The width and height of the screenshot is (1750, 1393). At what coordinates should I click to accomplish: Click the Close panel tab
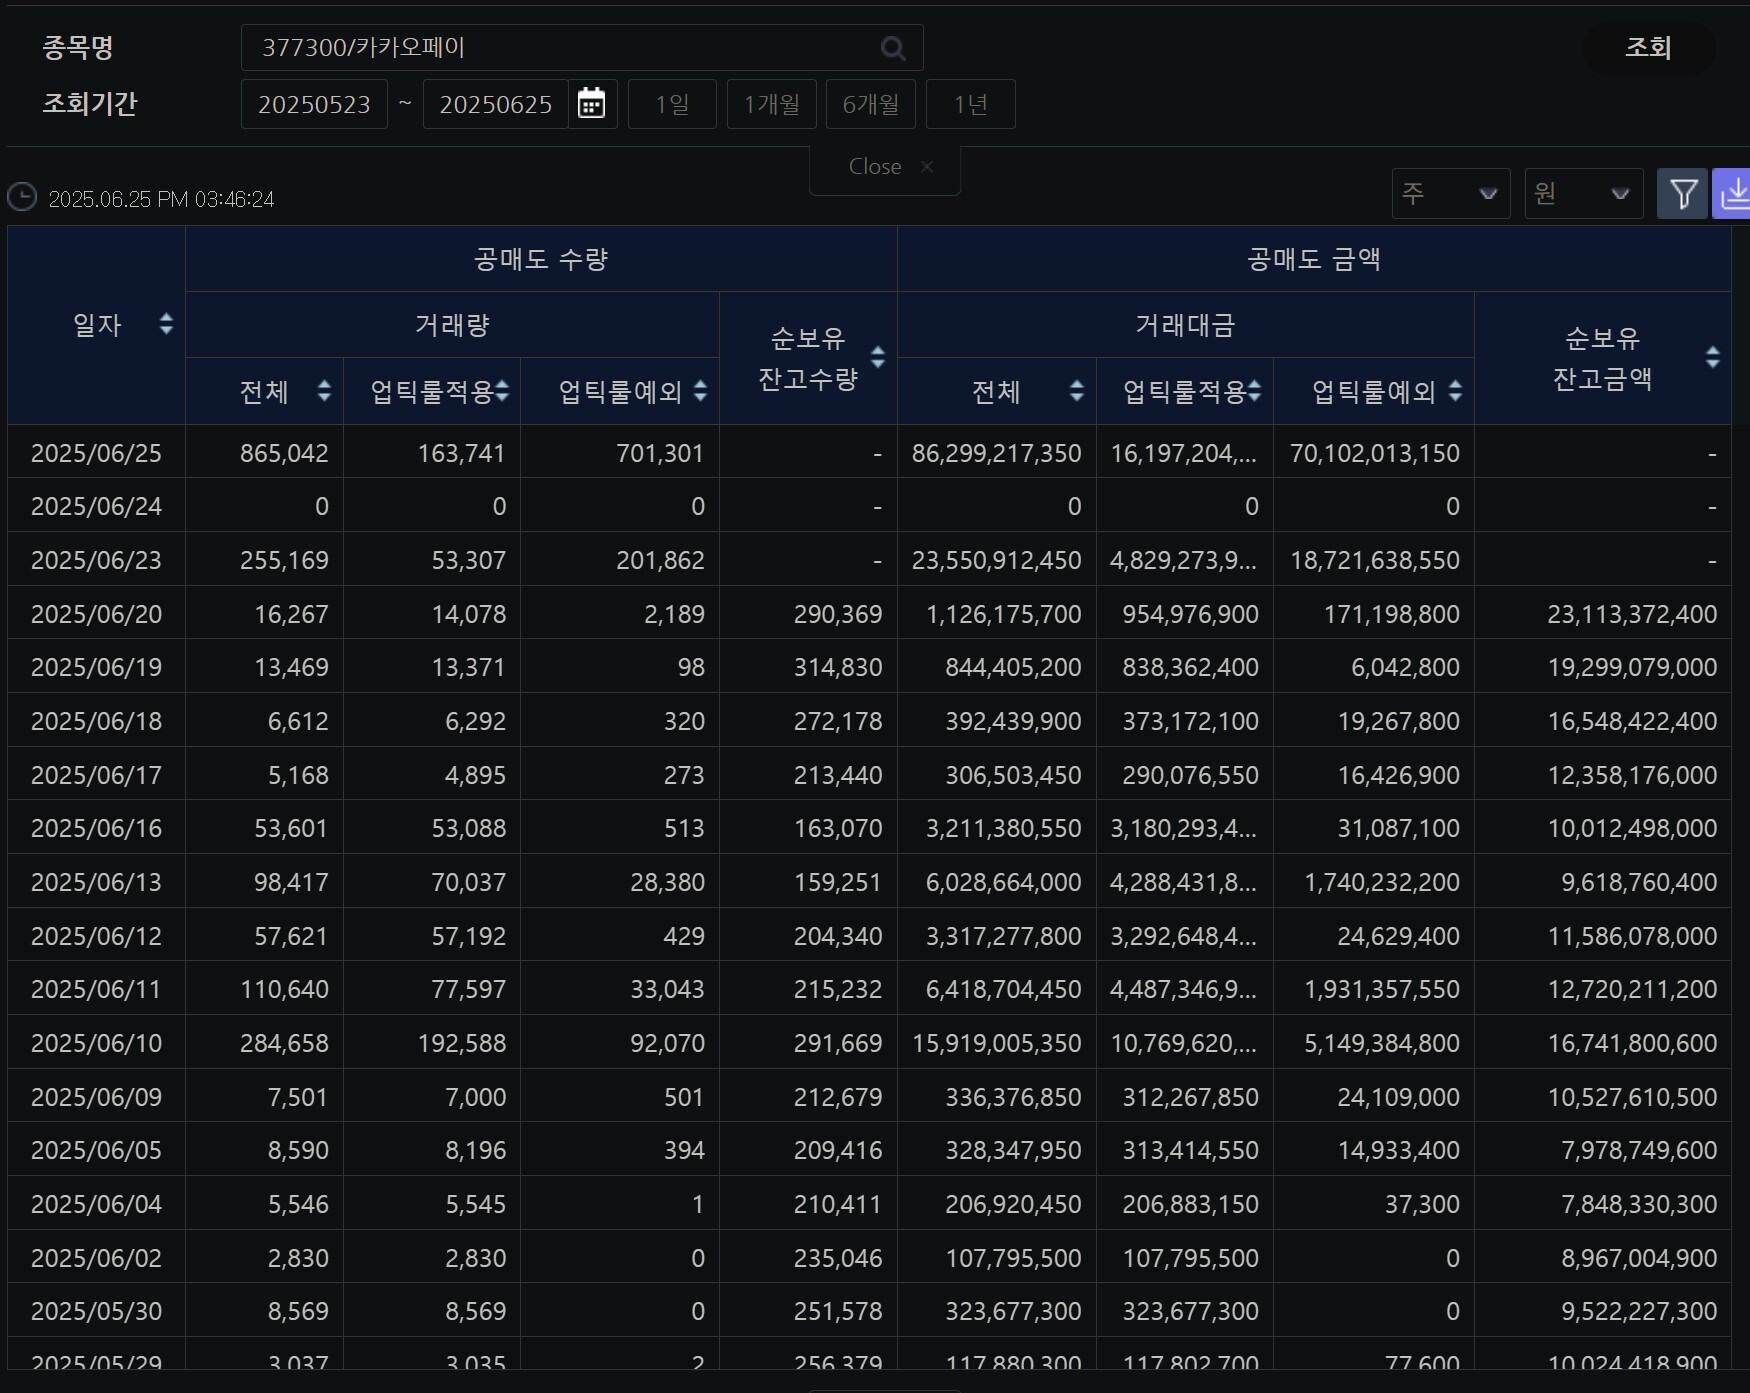[885, 167]
